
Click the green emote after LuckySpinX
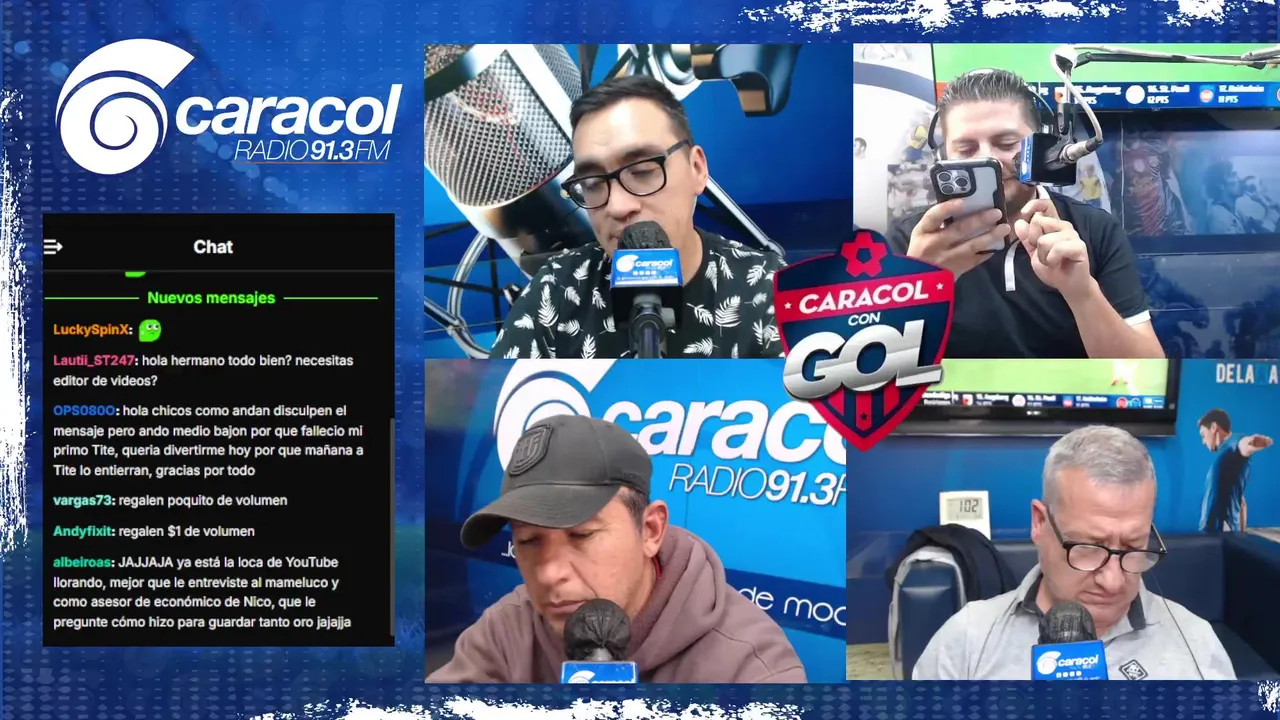[149, 330]
